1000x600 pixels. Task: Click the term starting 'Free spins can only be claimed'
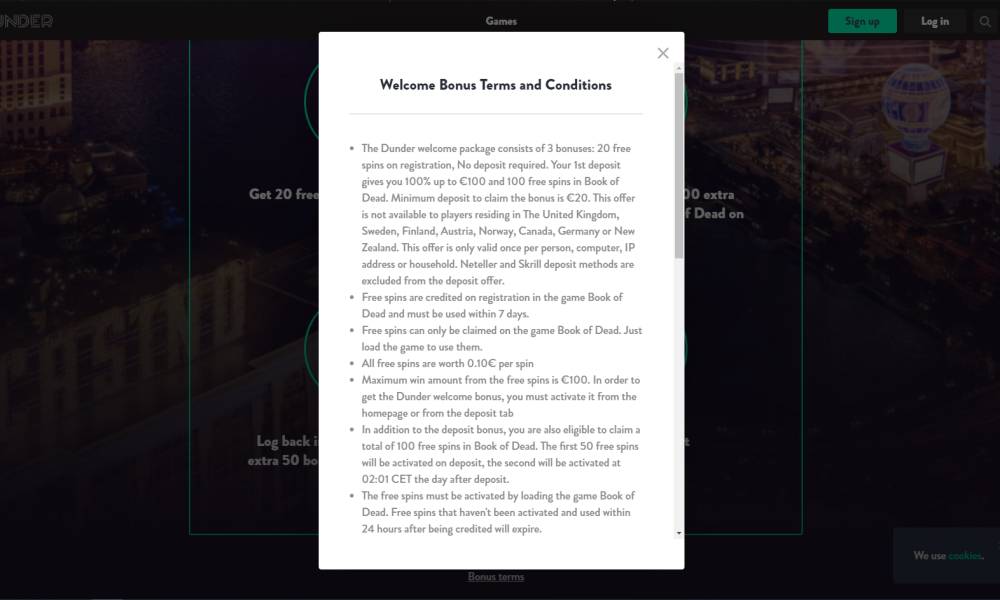point(502,339)
